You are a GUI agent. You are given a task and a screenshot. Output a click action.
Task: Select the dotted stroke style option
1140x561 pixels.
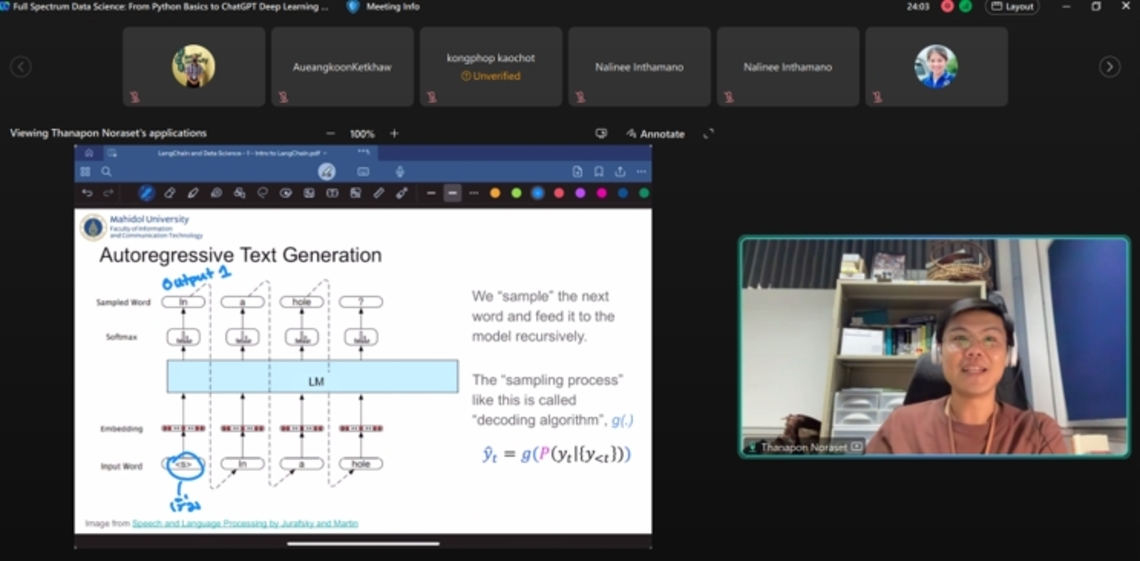[x=474, y=193]
